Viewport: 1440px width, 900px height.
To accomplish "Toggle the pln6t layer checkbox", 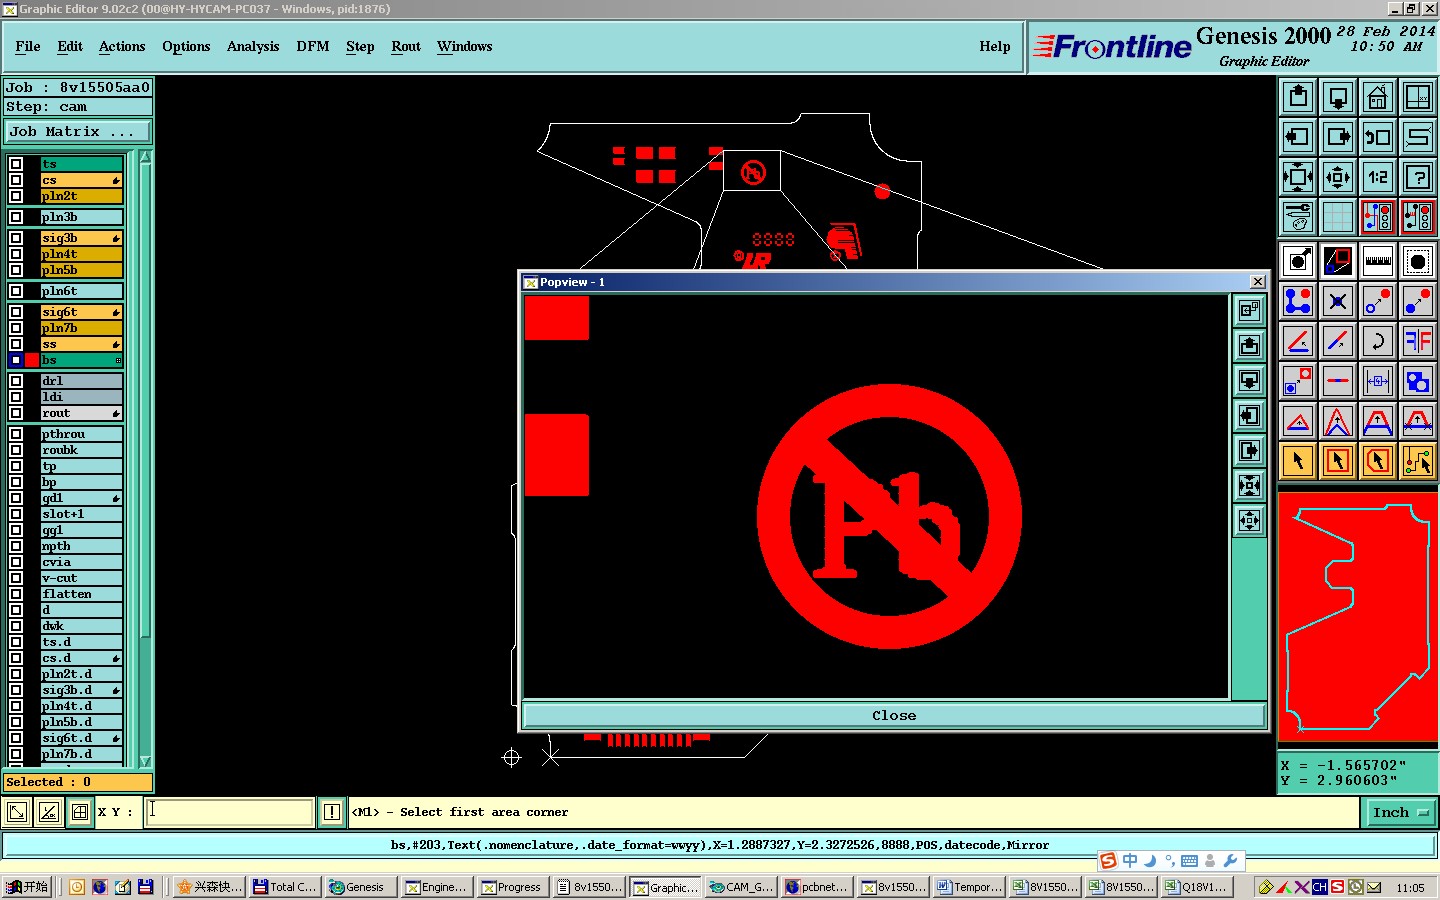I will [x=16, y=291].
